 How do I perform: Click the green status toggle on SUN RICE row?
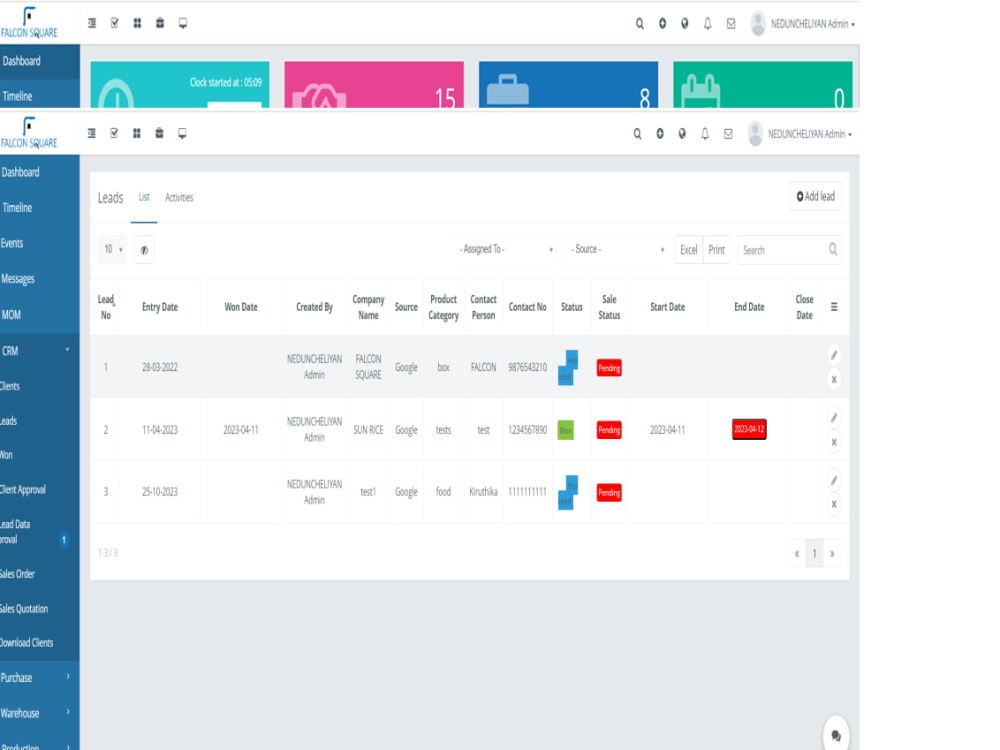click(x=568, y=429)
